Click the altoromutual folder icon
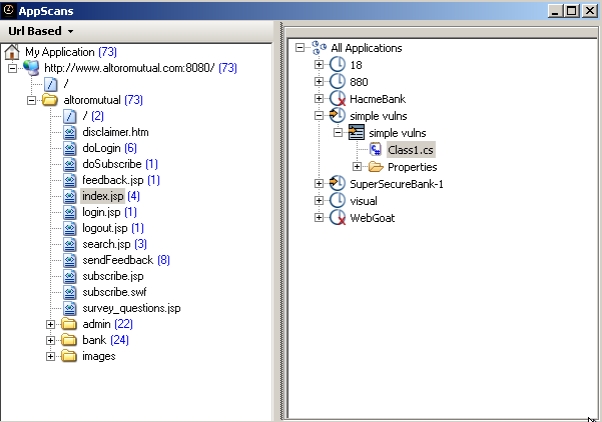Viewport: 602px width, 422px height. coord(50,100)
